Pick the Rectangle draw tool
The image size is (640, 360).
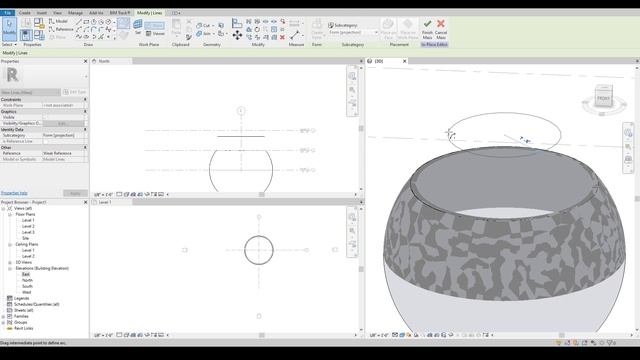86,22
